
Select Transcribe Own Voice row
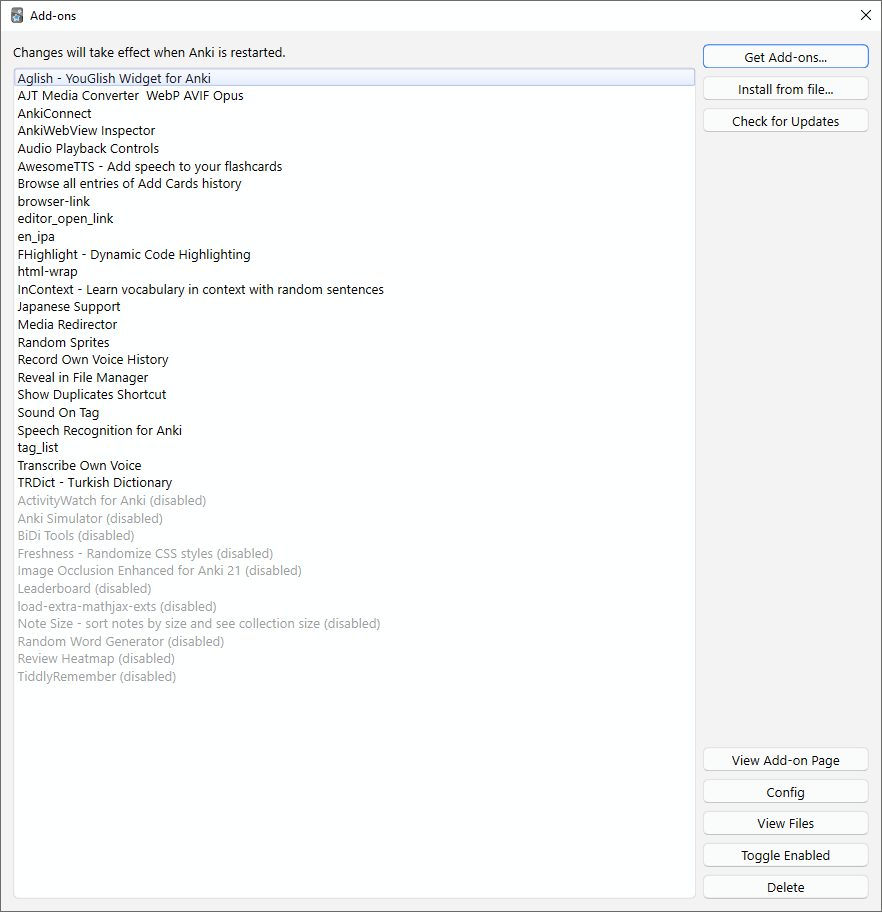coord(354,466)
